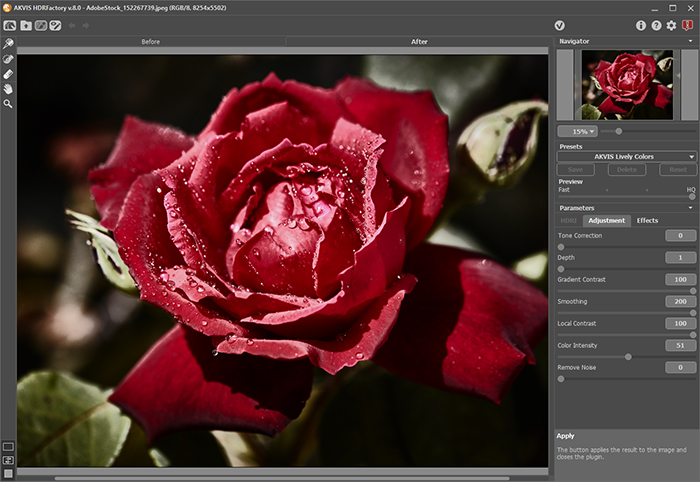This screenshot has width=700, height=482.
Task: Open Help via question mark icon
Action: pos(656,25)
